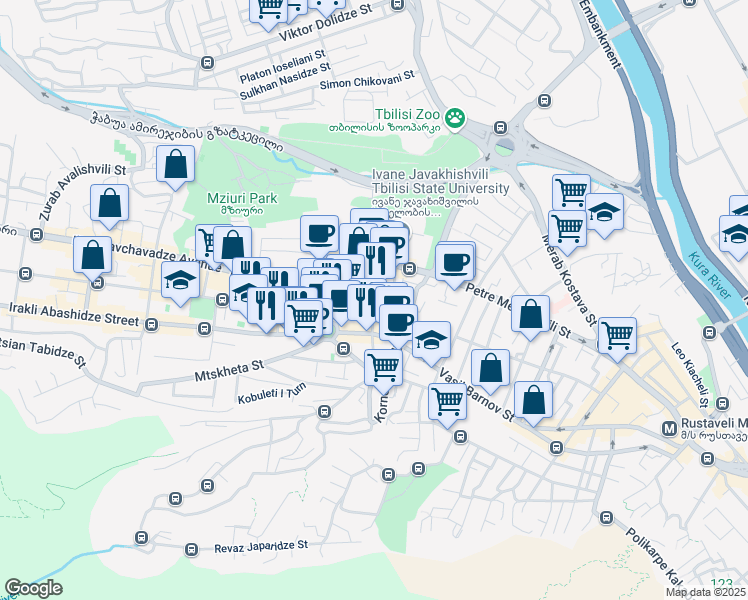This screenshot has height=600, width=748.
Task: Click bus stop icon south of Vasil Barnov St cart
Action: point(460,436)
